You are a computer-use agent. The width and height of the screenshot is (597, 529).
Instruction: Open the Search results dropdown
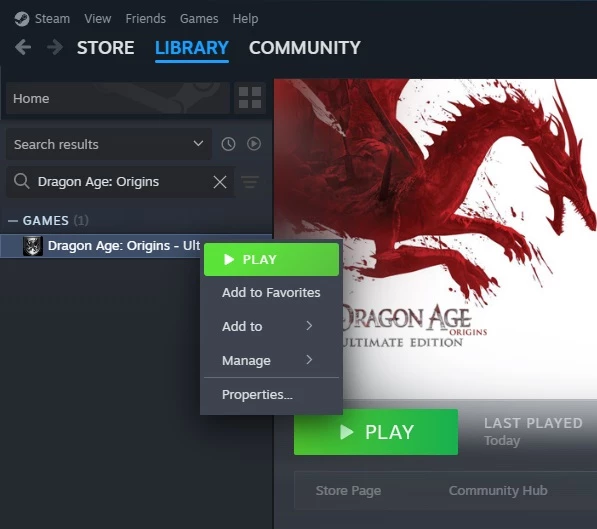pos(109,144)
